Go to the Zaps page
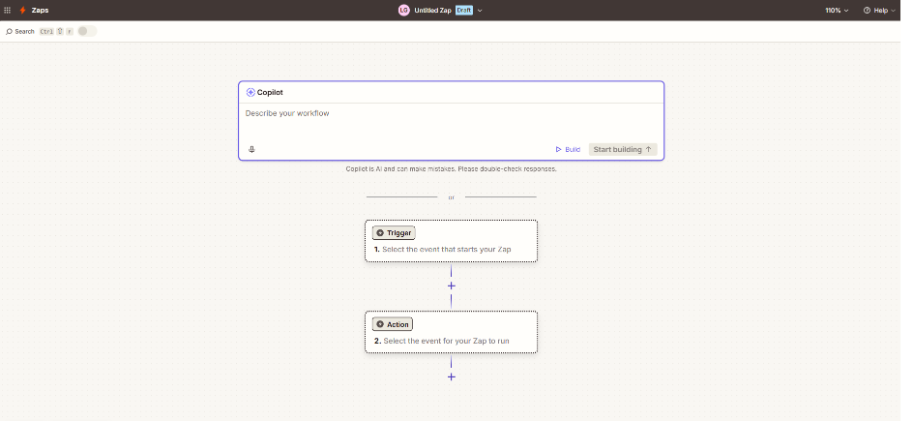Viewport: 901px width, 421px height. coord(40,10)
